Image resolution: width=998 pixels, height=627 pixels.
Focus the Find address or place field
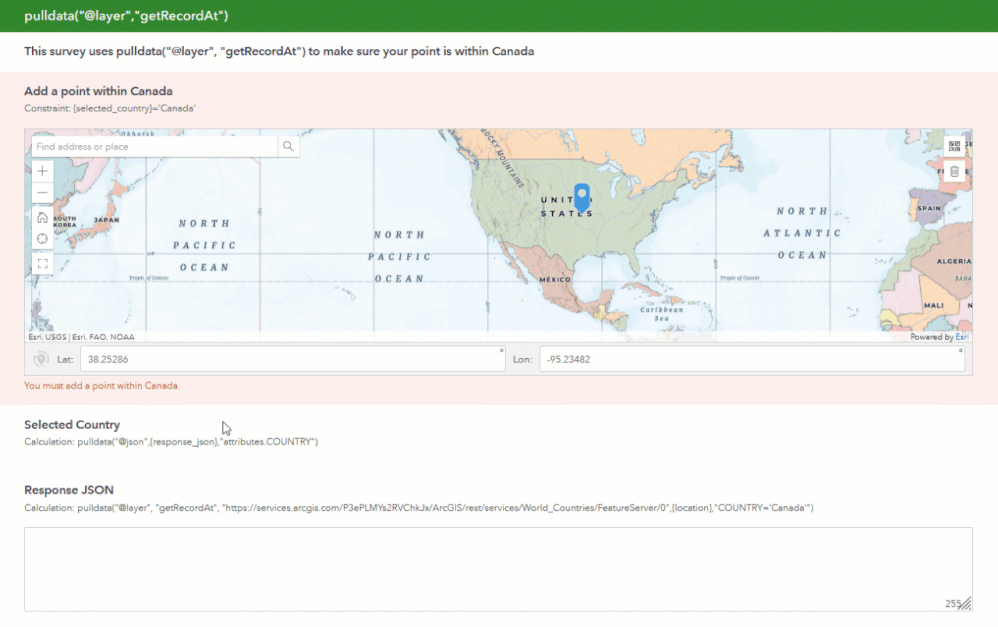[155, 146]
